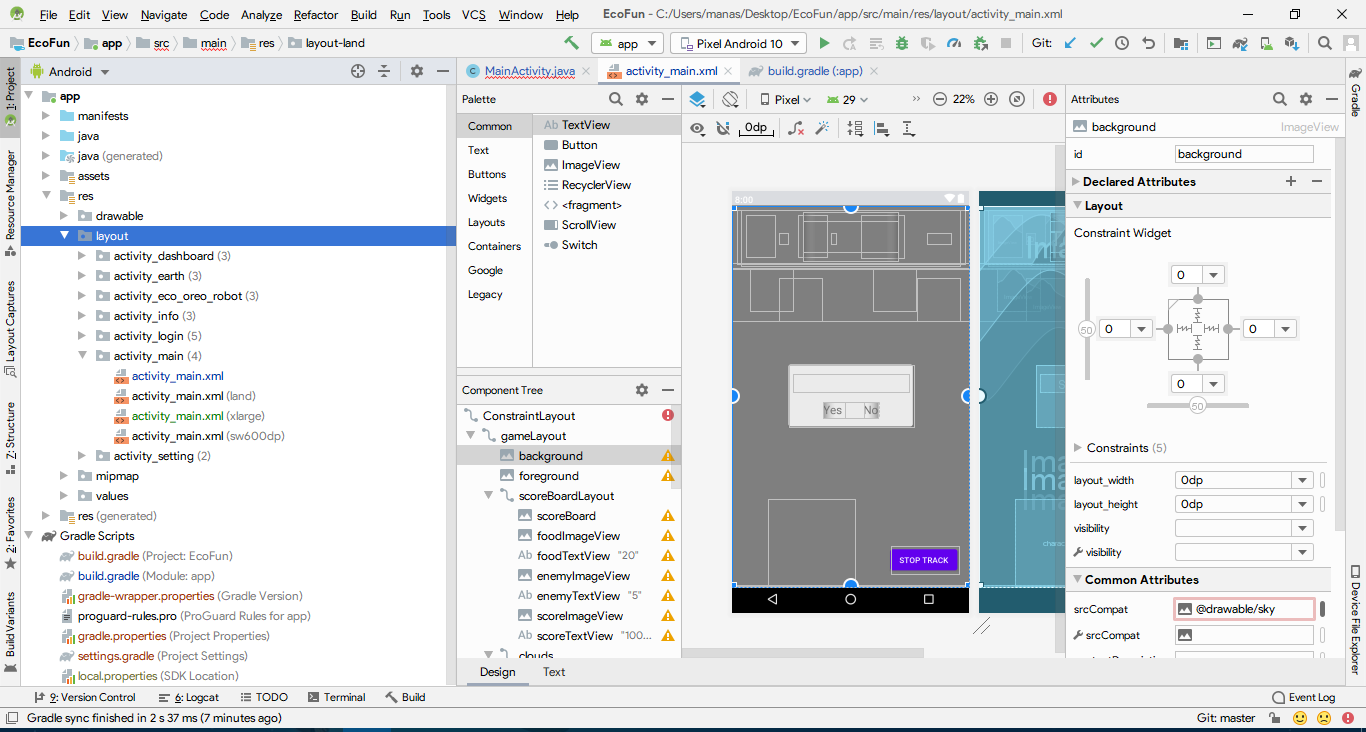Click the Git update project arrow
The height and width of the screenshot is (732, 1366).
tap(1070, 43)
